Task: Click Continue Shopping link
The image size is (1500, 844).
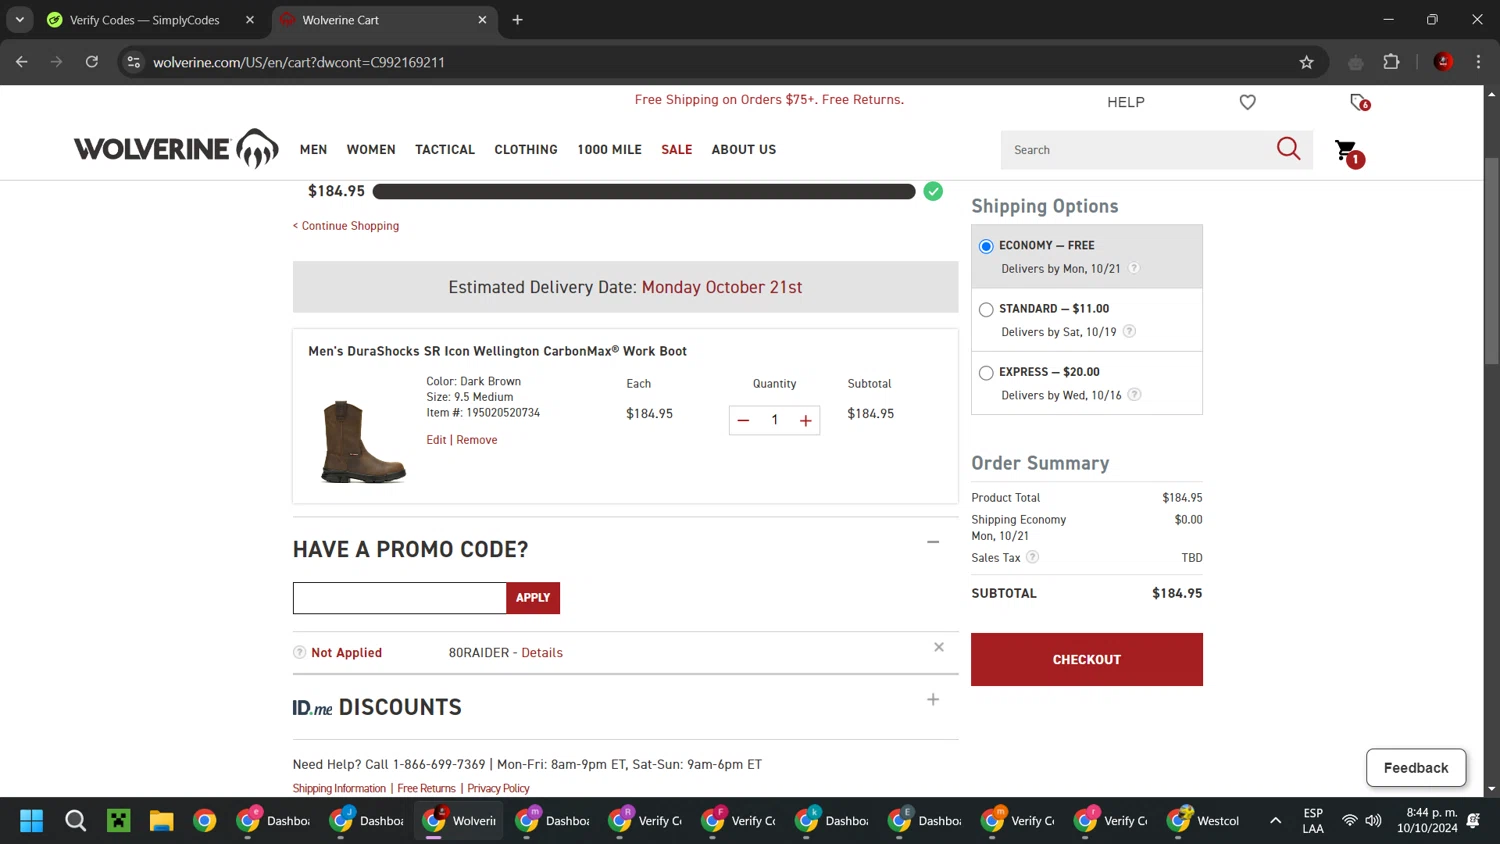Action: coord(346,226)
